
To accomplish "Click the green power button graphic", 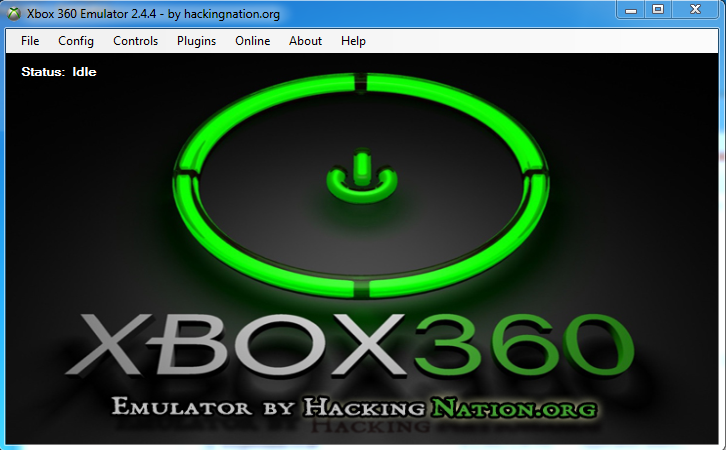I will [362, 175].
